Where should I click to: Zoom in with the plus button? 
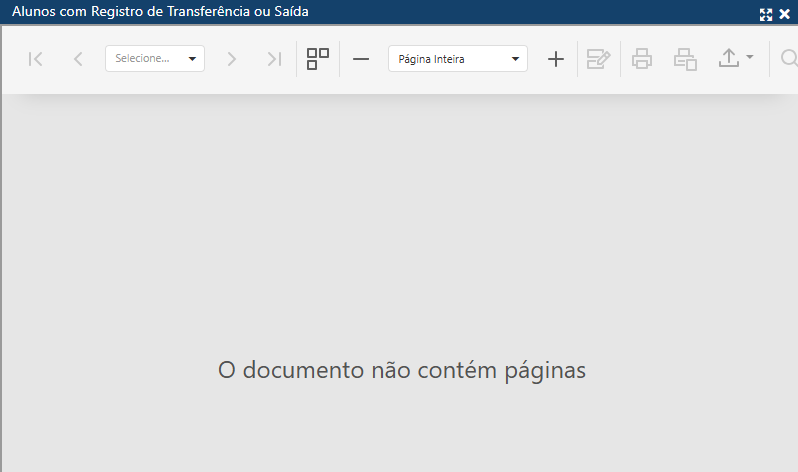556,59
